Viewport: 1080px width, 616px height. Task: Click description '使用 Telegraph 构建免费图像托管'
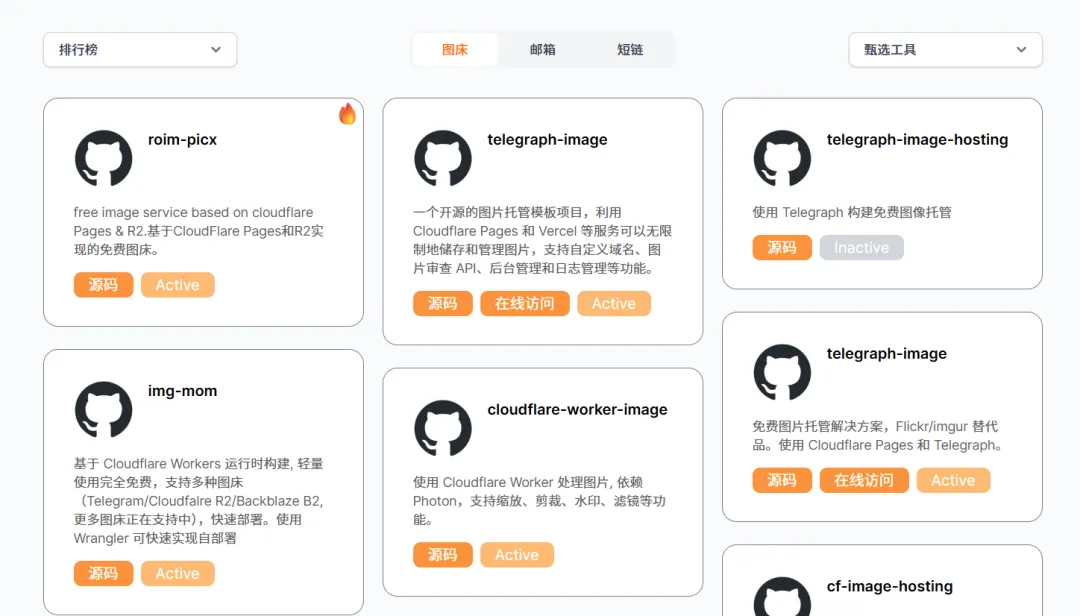[851, 212]
